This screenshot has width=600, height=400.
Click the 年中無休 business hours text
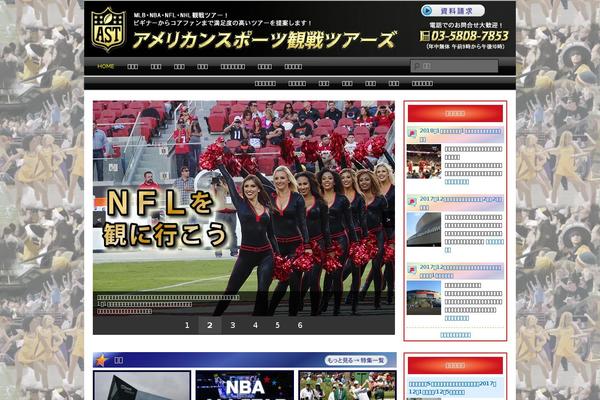(465, 47)
